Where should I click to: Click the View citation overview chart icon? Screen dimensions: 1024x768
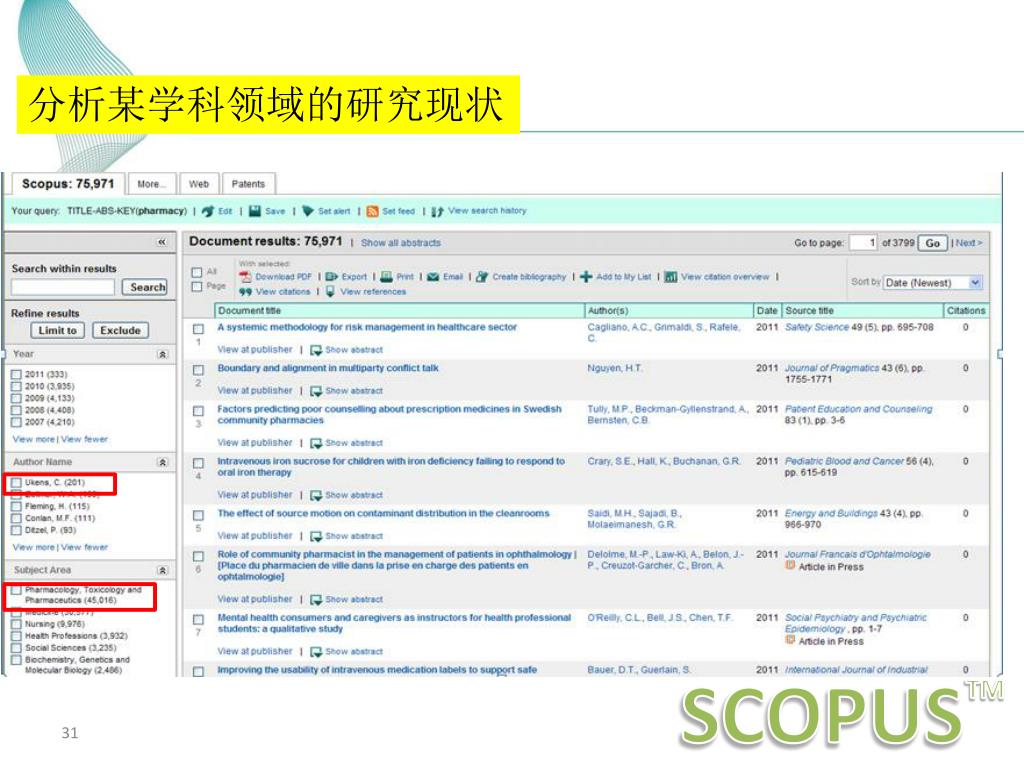pyautogui.click(x=671, y=277)
